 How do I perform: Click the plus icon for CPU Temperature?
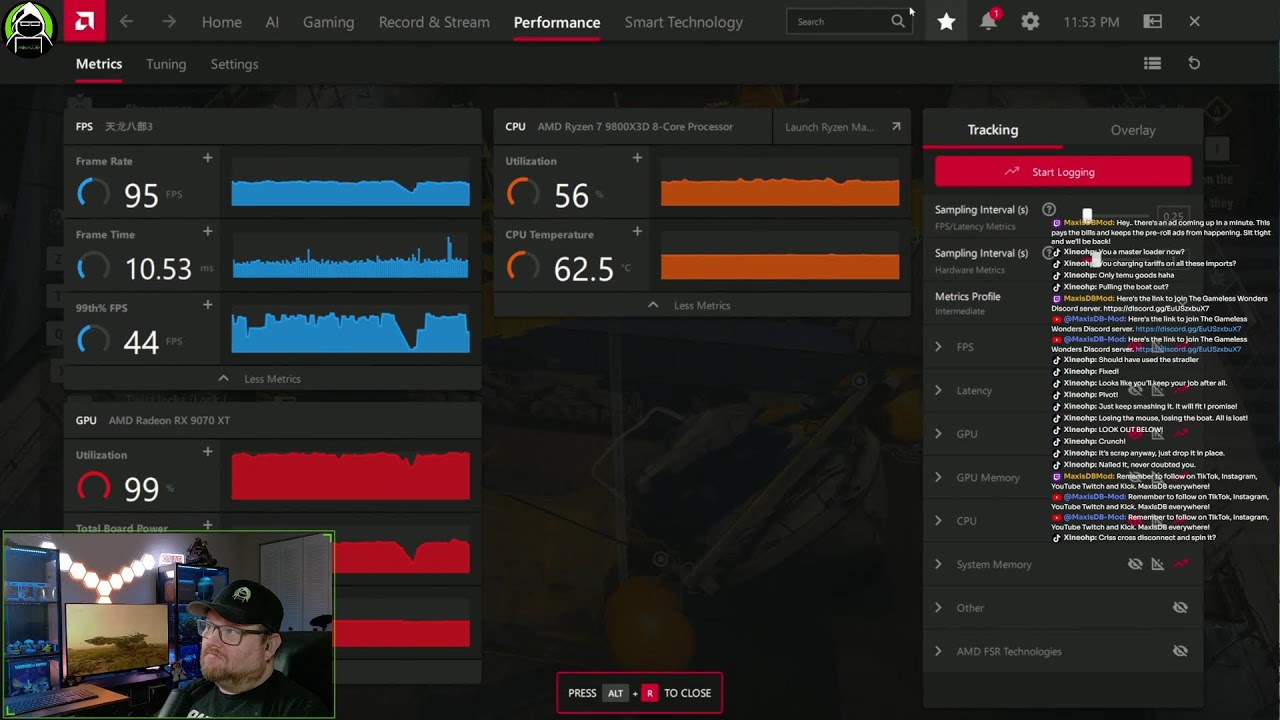pos(637,232)
